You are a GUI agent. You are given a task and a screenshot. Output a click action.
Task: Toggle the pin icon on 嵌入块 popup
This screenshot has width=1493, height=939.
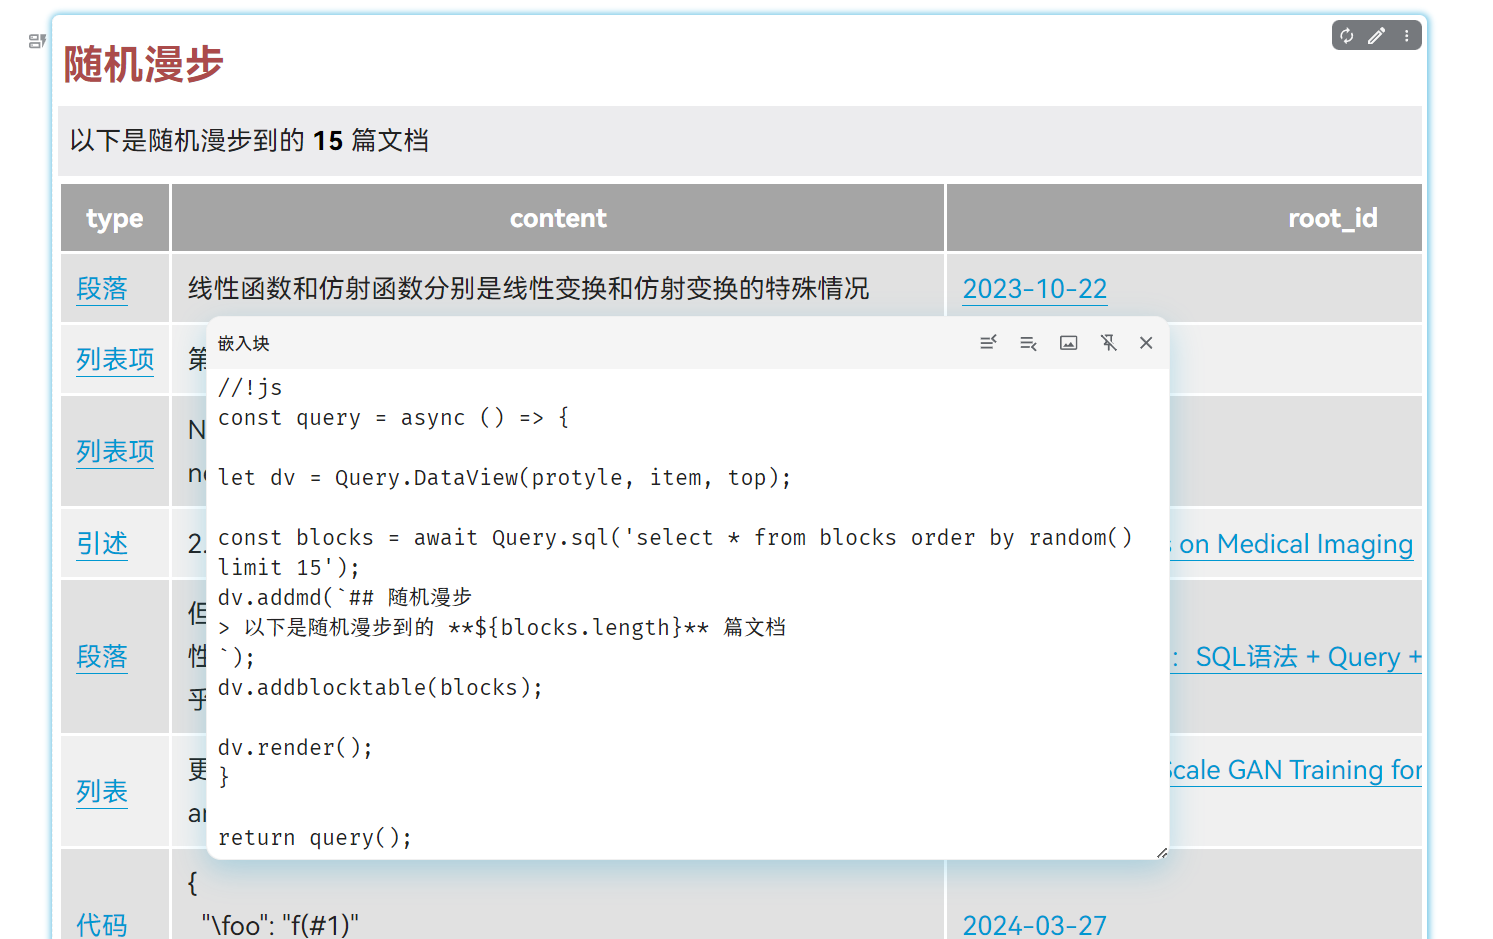pyautogui.click(x=1108, y=343)
